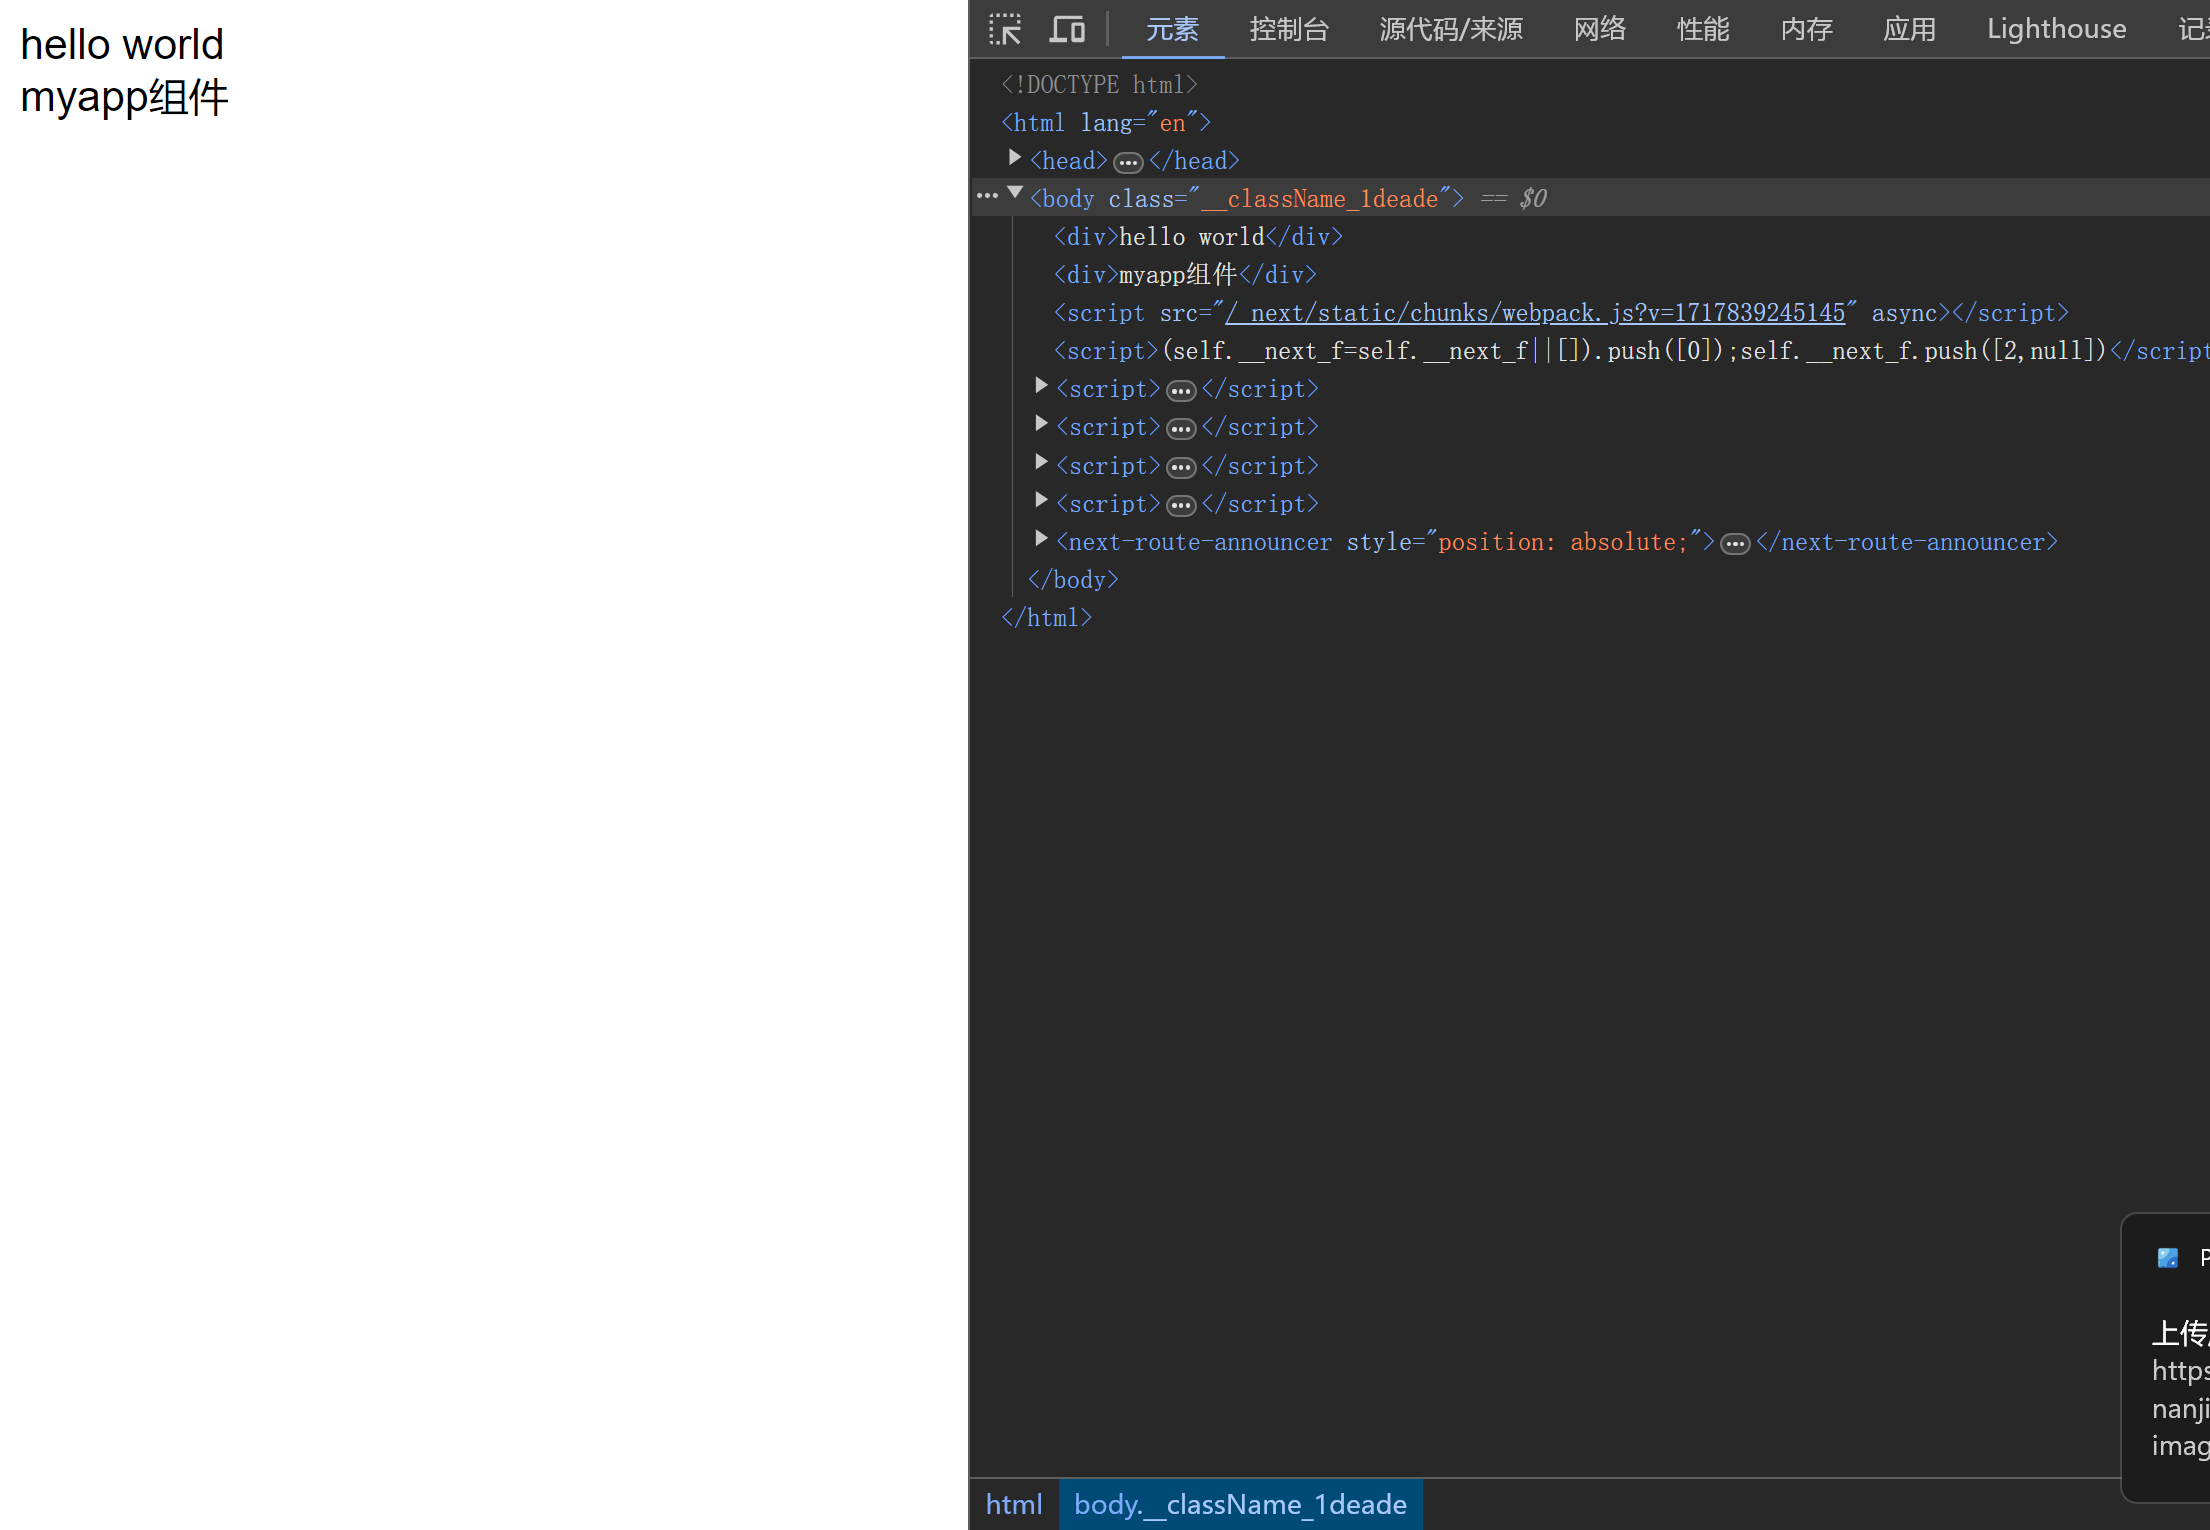Image resolution: width=2210 pixels, height=1530 pixels.
Task: Switch to the 控制台 tab
Action: 1288,29
